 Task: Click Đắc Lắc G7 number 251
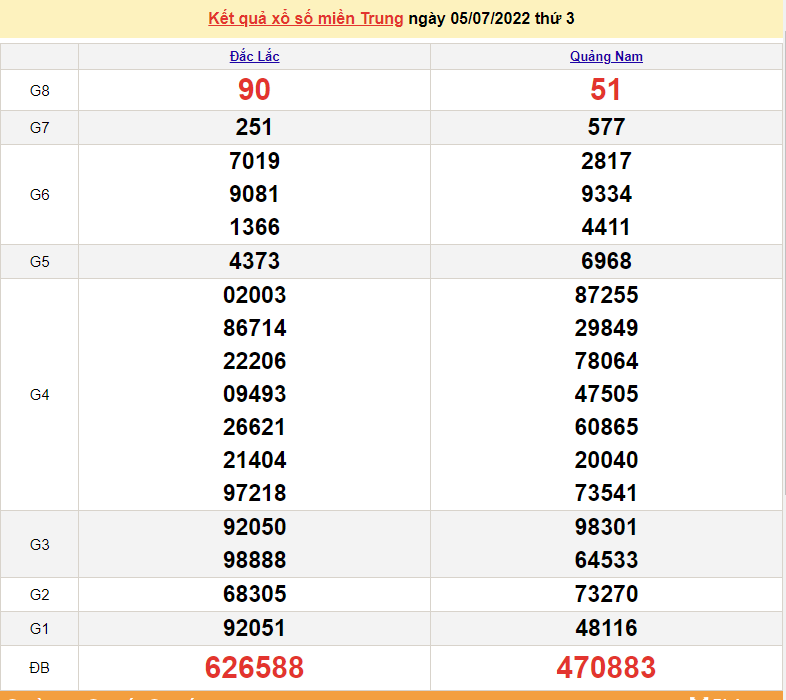coord(254,127)
